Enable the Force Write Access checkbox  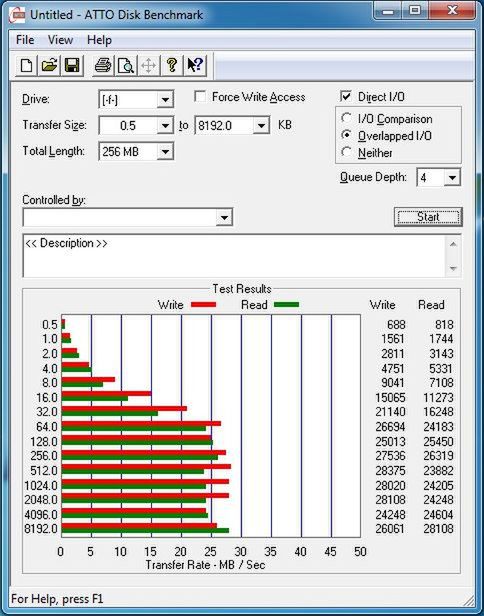point(200,97)
